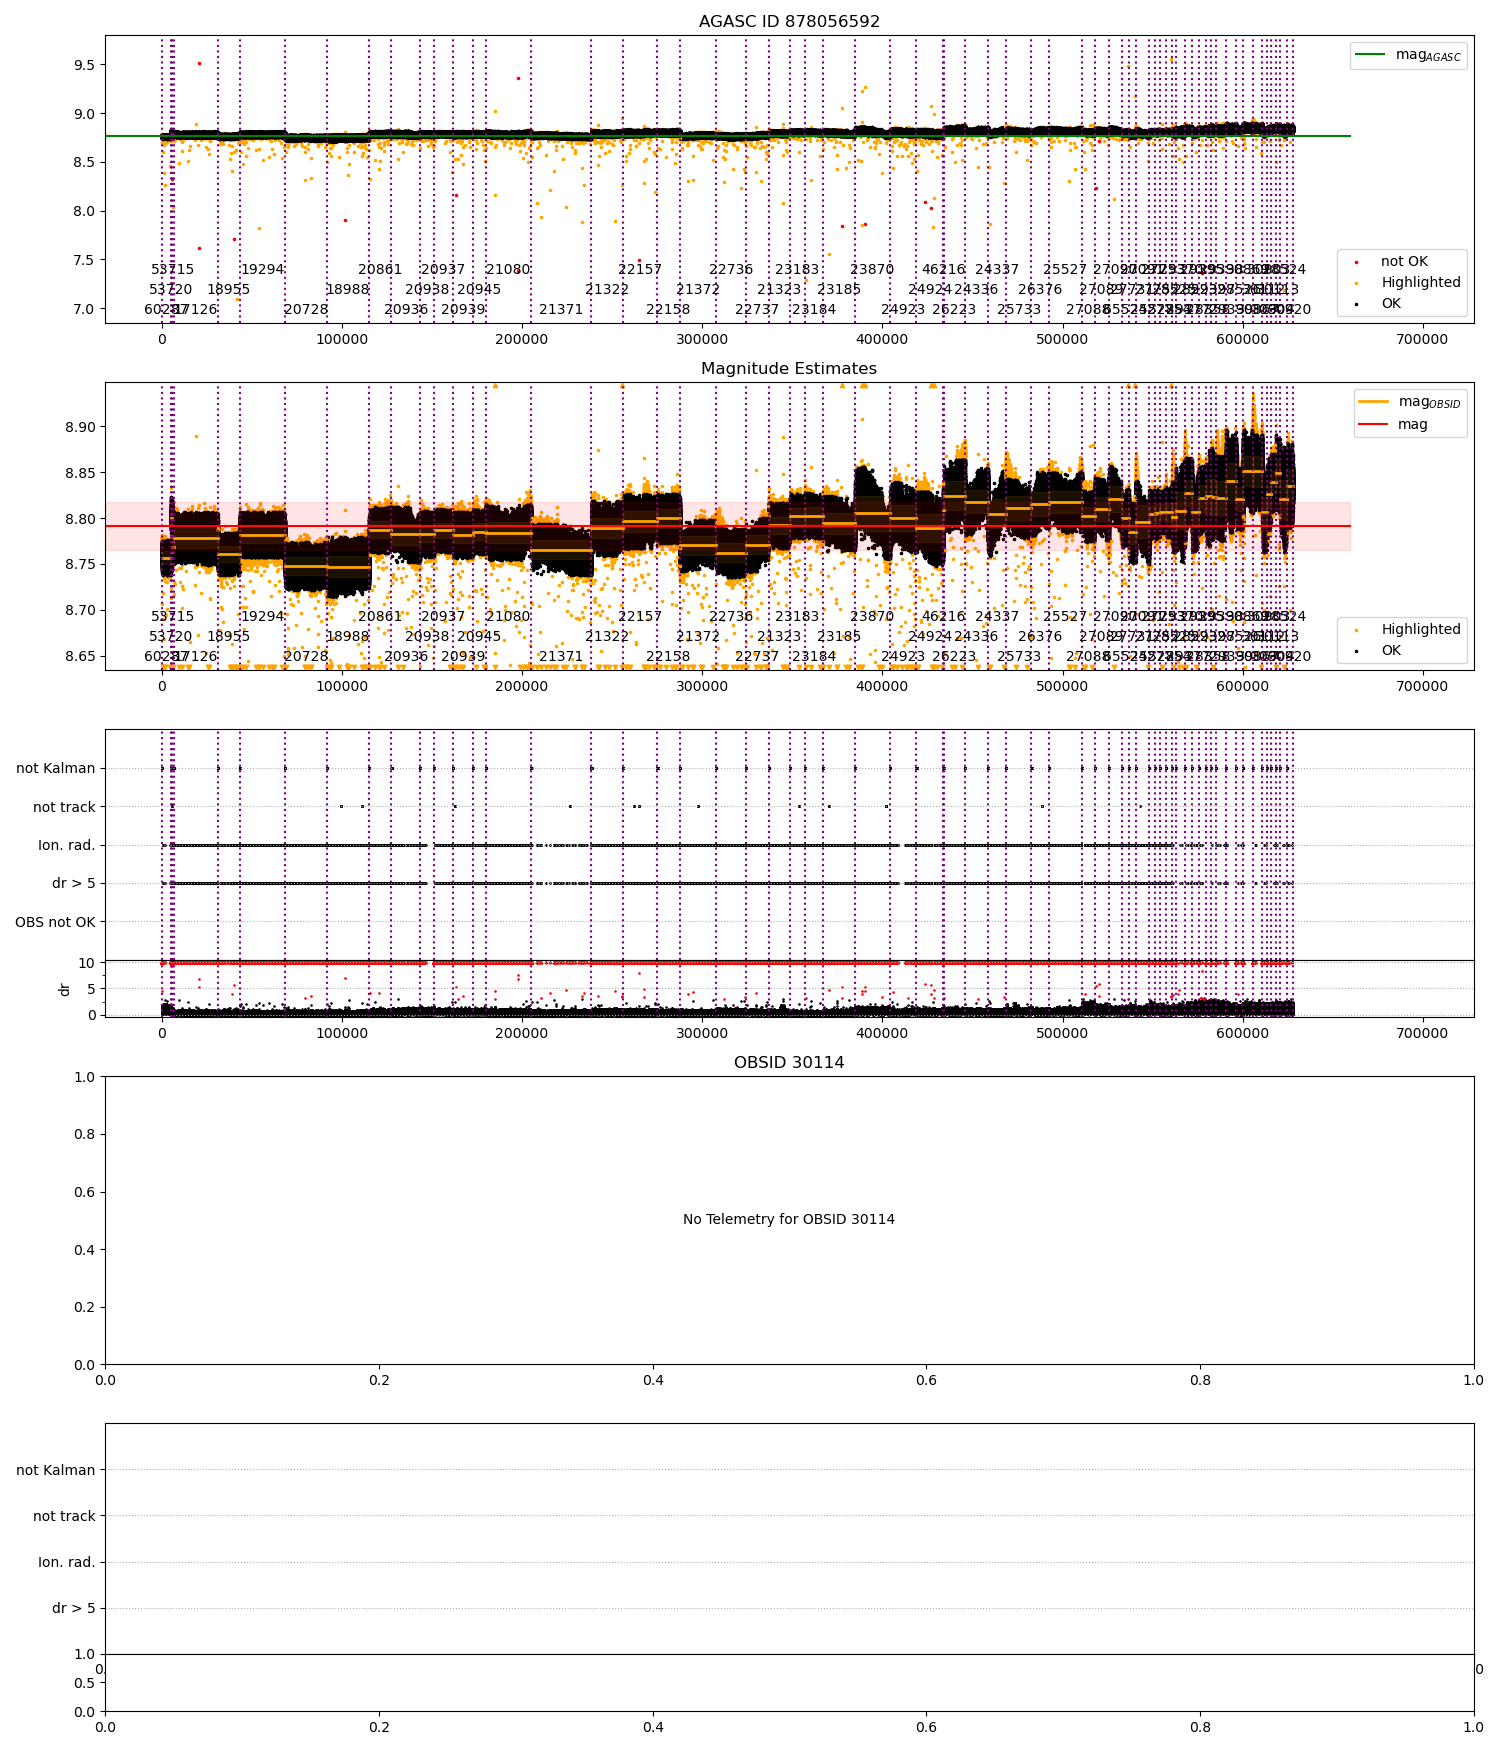Select obsid label 19294 in the top plot

tap(262, 270)
